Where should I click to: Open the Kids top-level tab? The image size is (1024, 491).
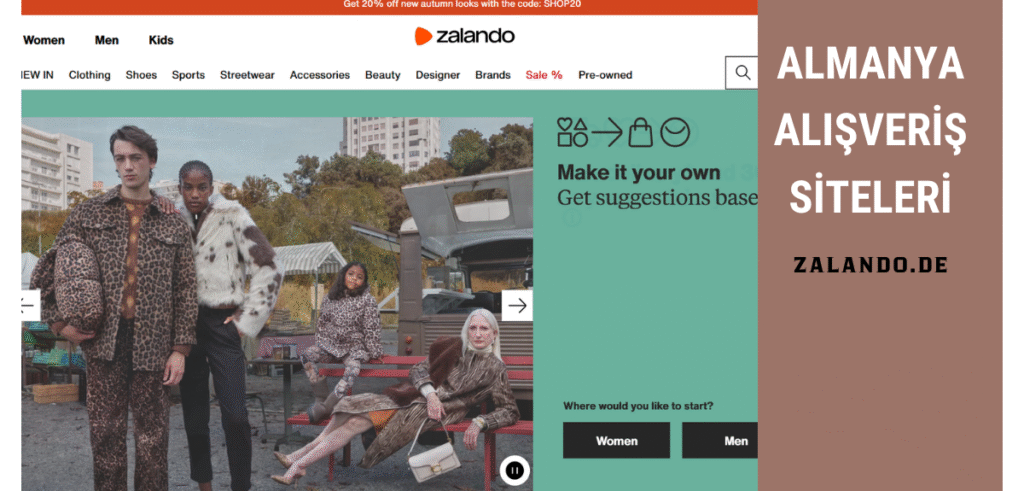click(x=161, y=40)
